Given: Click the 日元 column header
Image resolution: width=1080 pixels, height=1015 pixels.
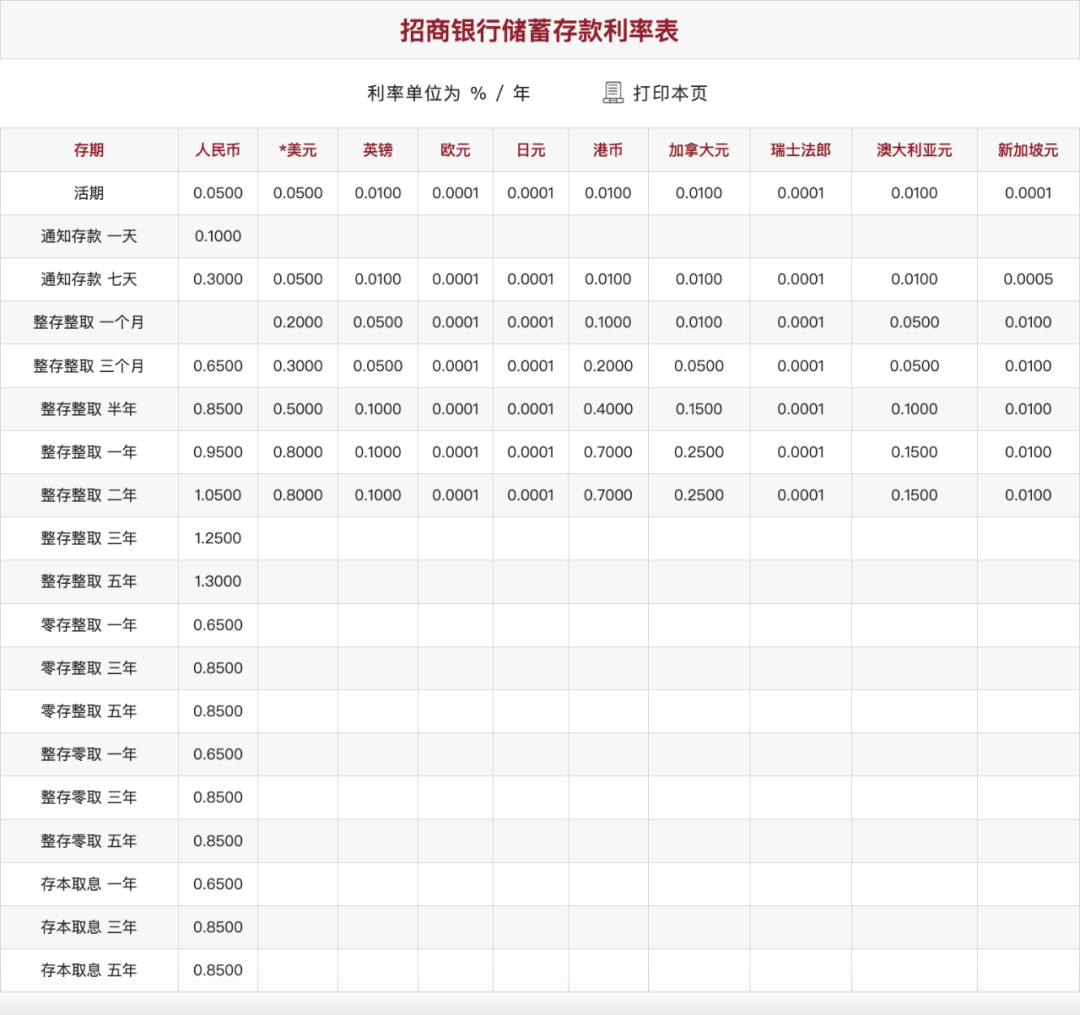Looking at the screenshot, I should (530, 150).
